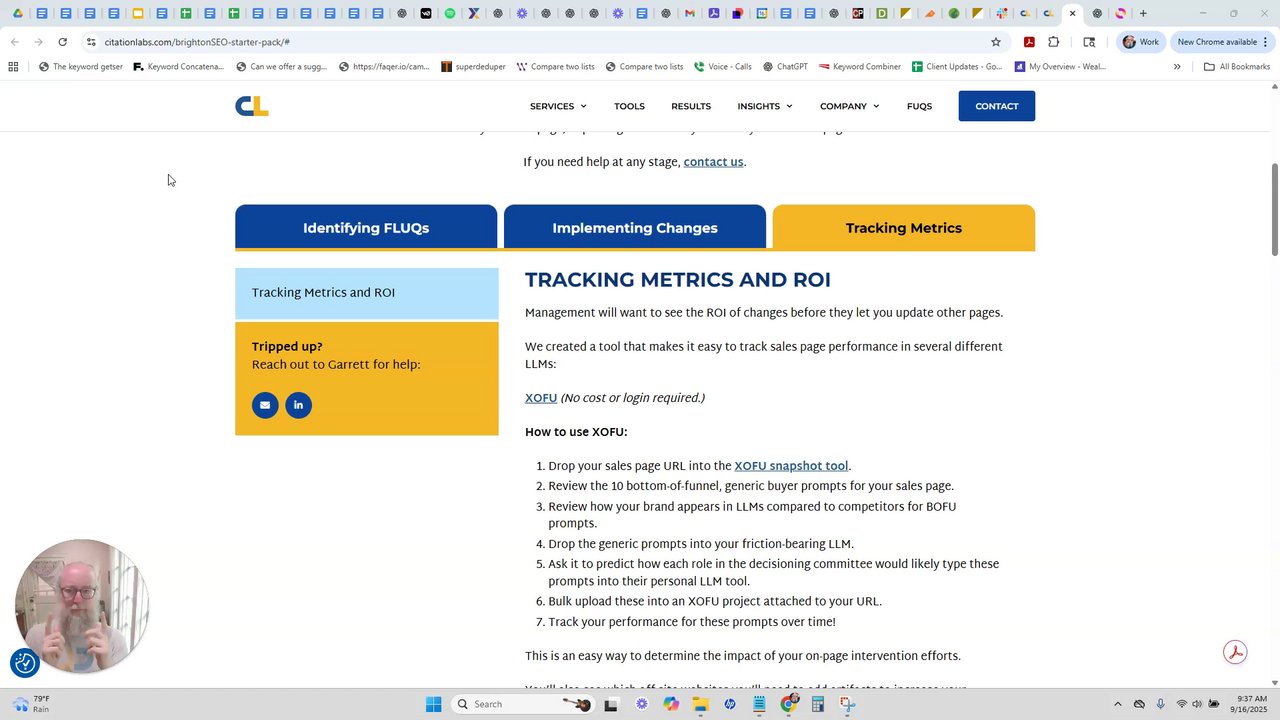Open the 'Voice - Calls' bookmark
Screen dimensions: 1280x720
click(x=723, y=67)
